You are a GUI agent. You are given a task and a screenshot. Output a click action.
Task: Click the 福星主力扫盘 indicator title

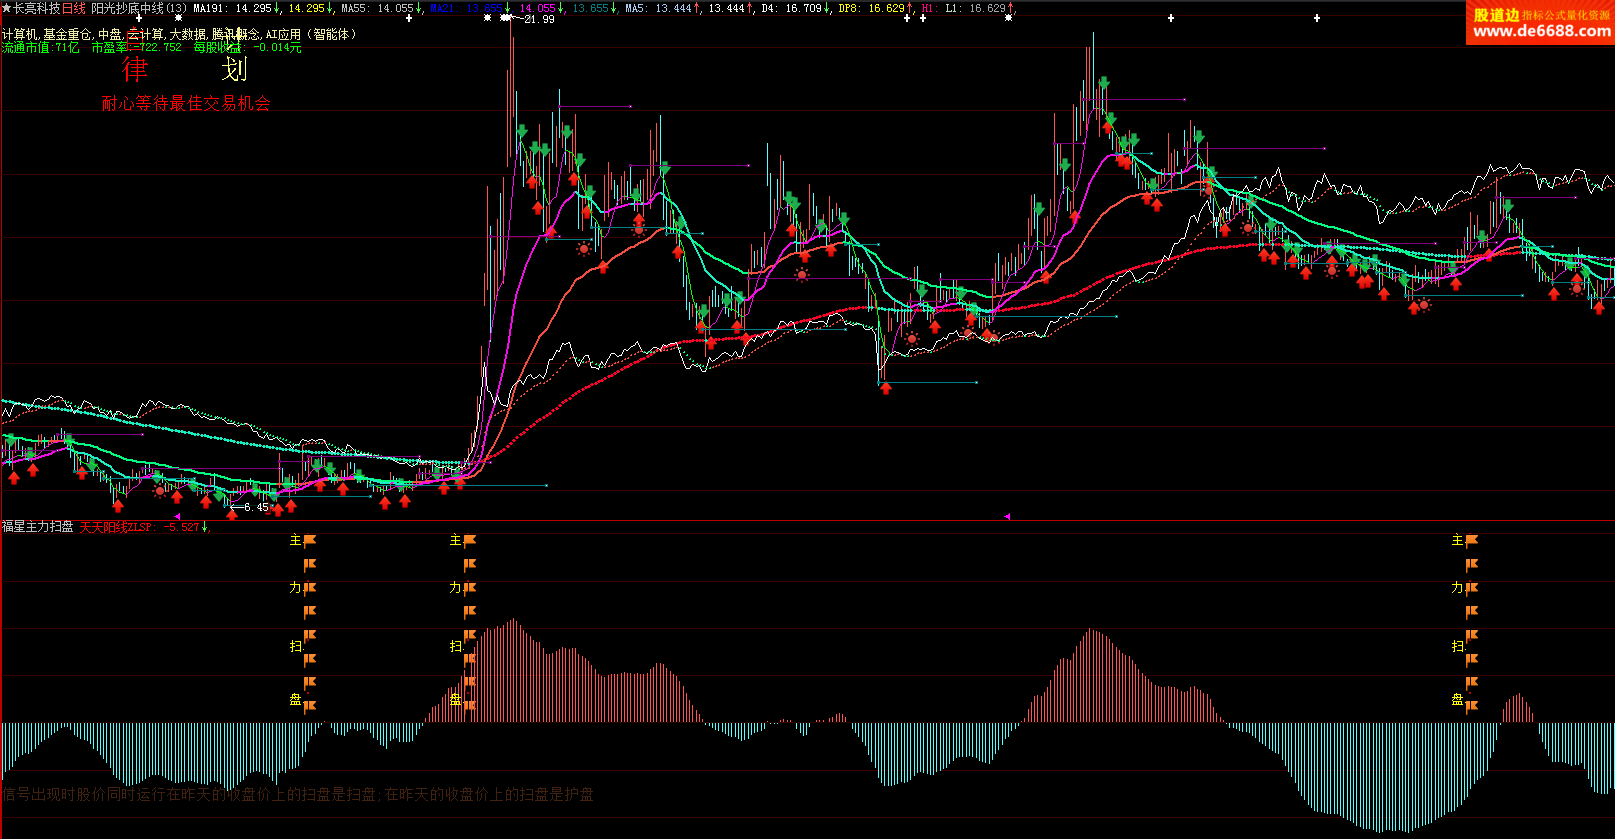coord(38,527)
